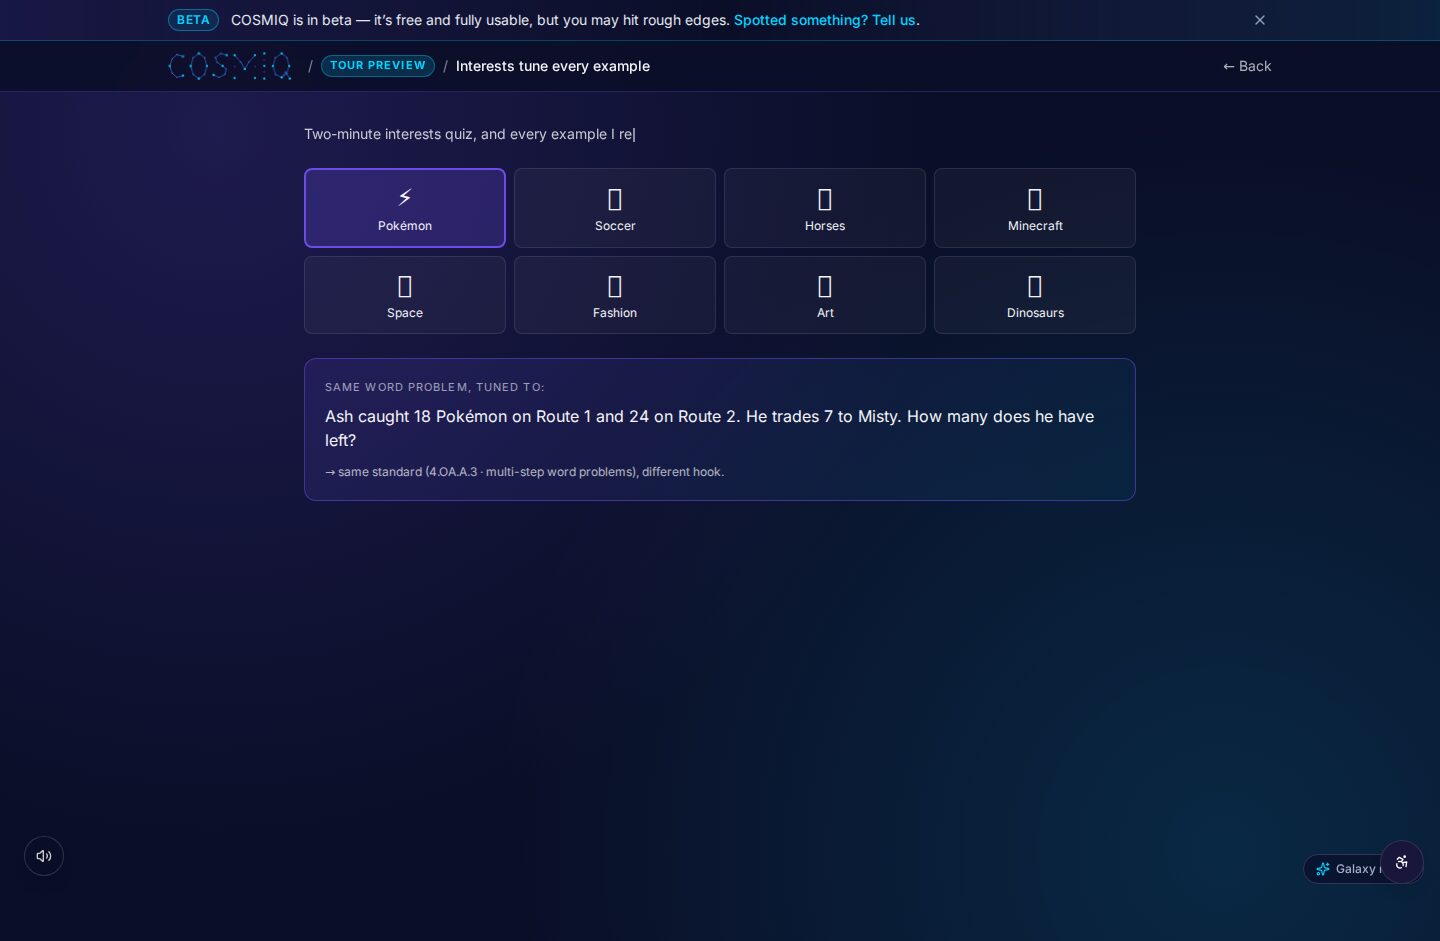
Task: Go back using the Back link
Action: [1247, 66]
